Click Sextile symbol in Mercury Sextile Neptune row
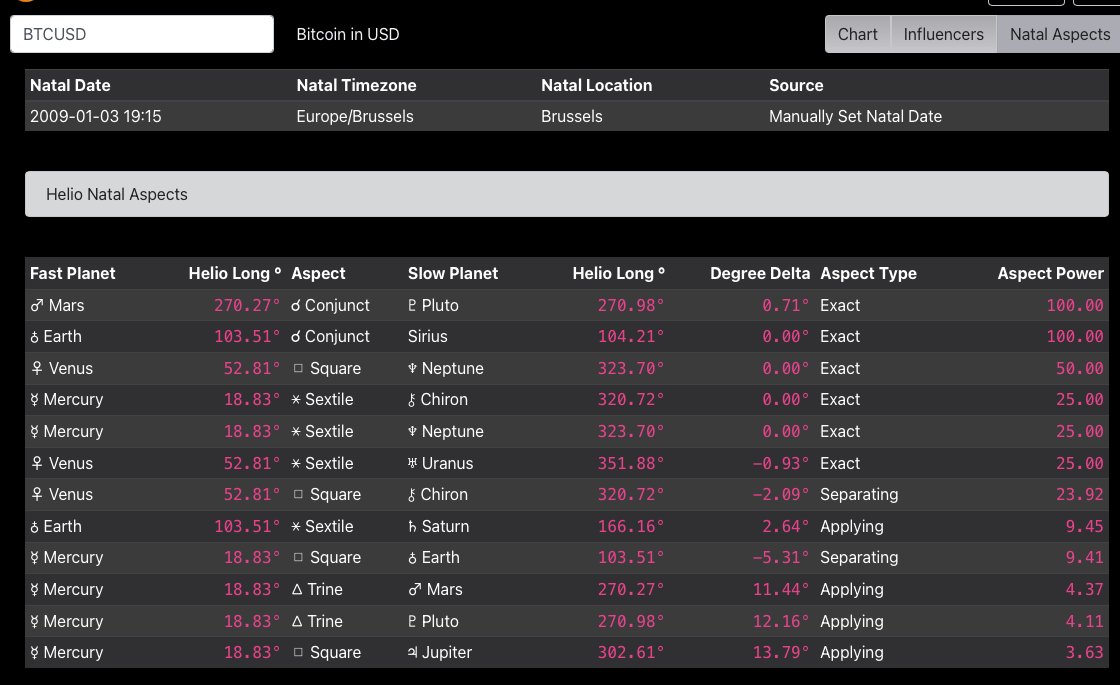Viewport: 1120px width, 685px height. click(296, 431)
